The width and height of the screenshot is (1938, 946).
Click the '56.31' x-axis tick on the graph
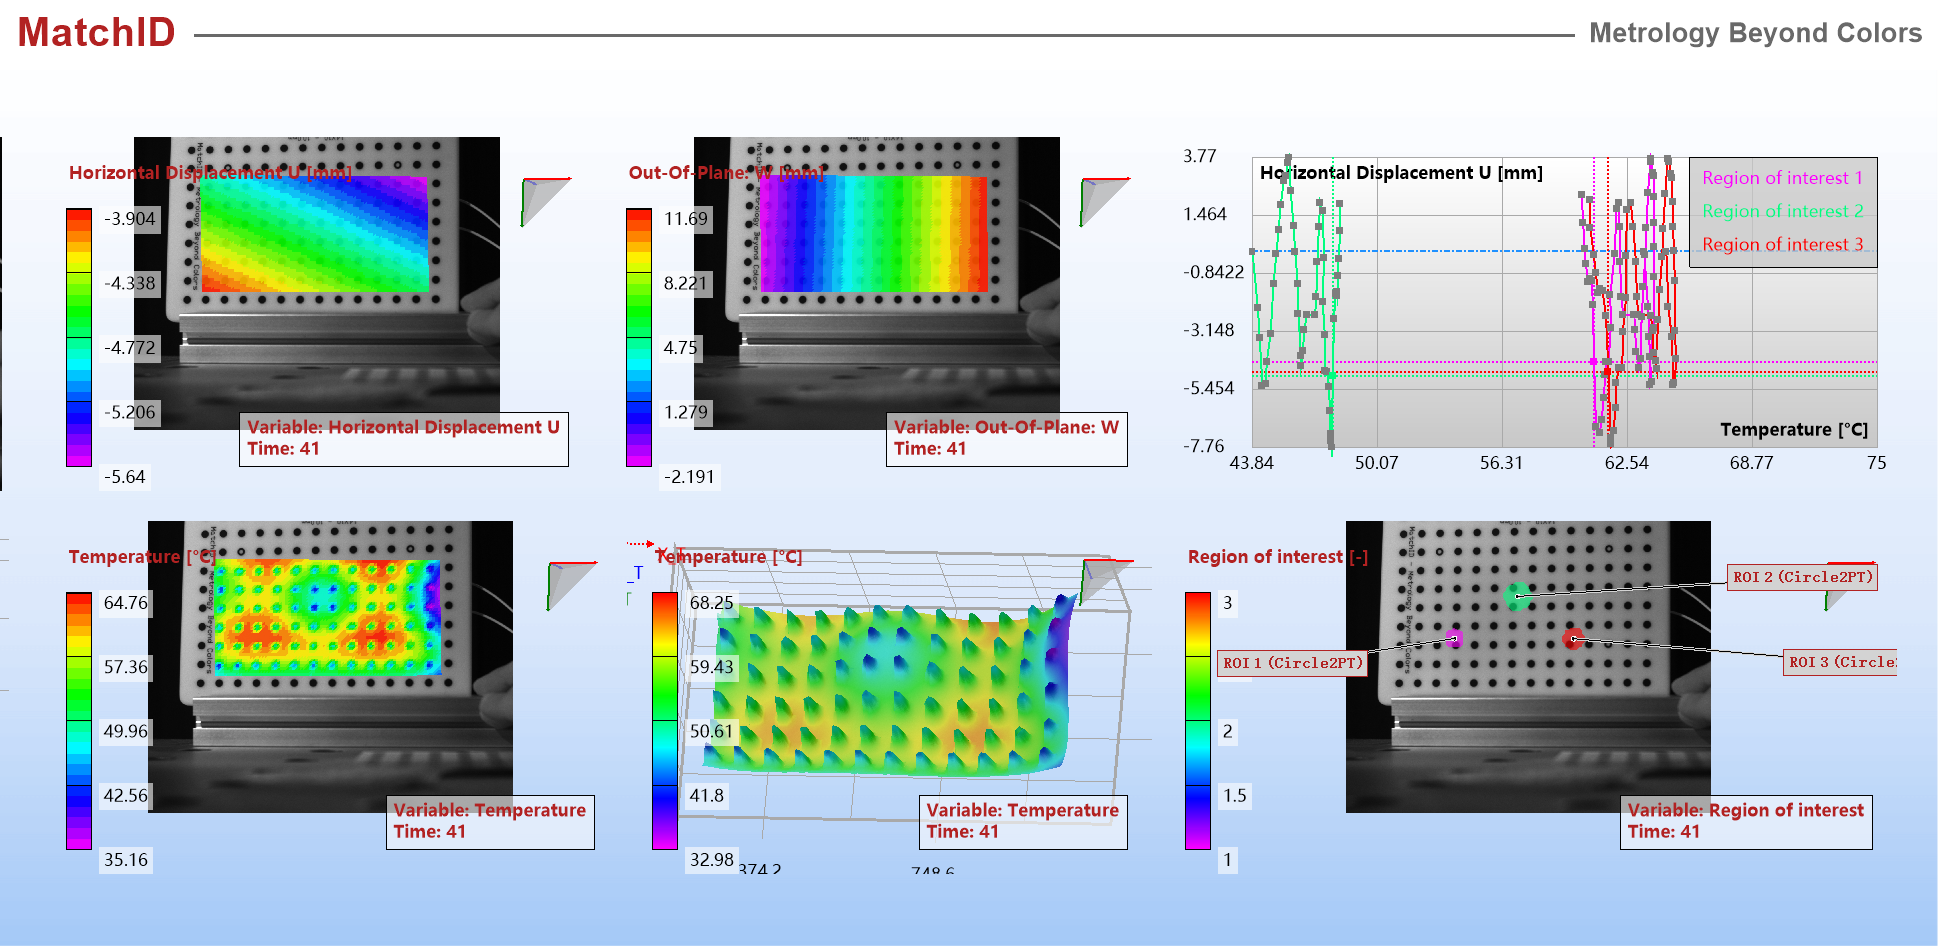pyautogui.click(x=1502, y=463)
